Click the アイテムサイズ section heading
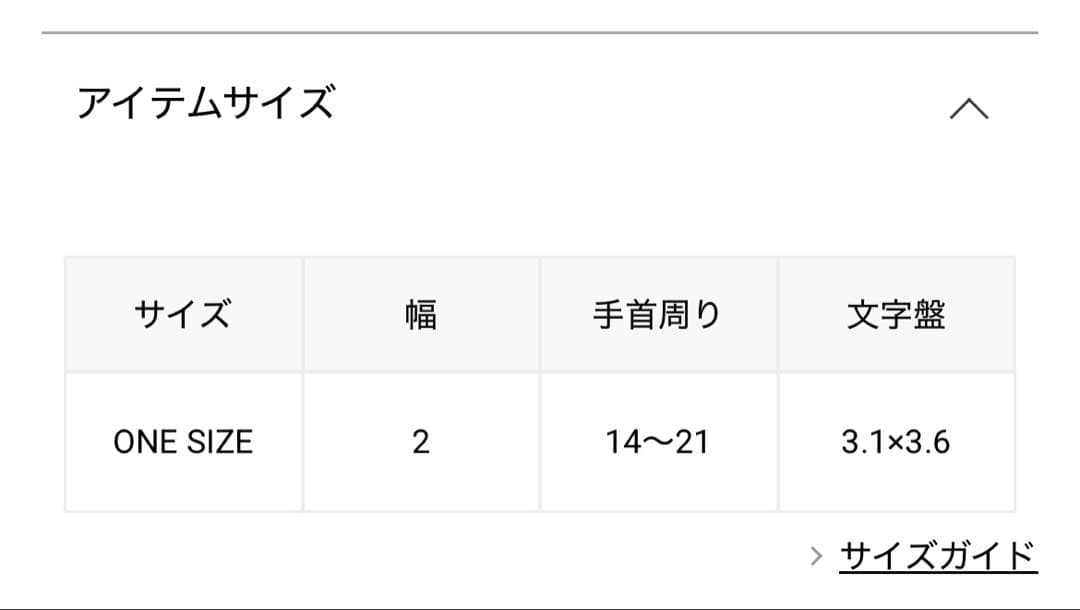Image resolution: width=1080 pixels, height=610 pixels. click(x=206, y=104)
